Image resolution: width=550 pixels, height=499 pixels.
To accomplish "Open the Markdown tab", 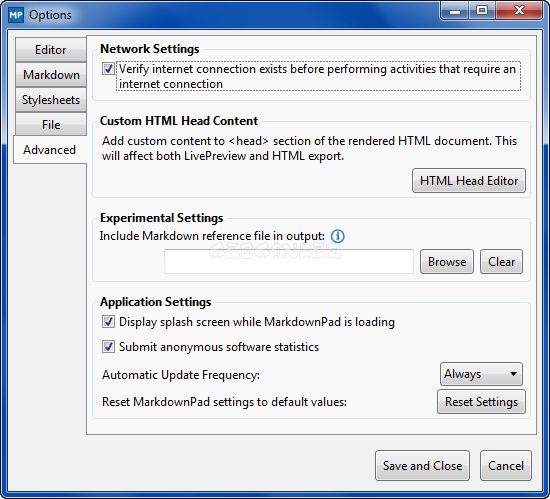I will tap(51, 75).
